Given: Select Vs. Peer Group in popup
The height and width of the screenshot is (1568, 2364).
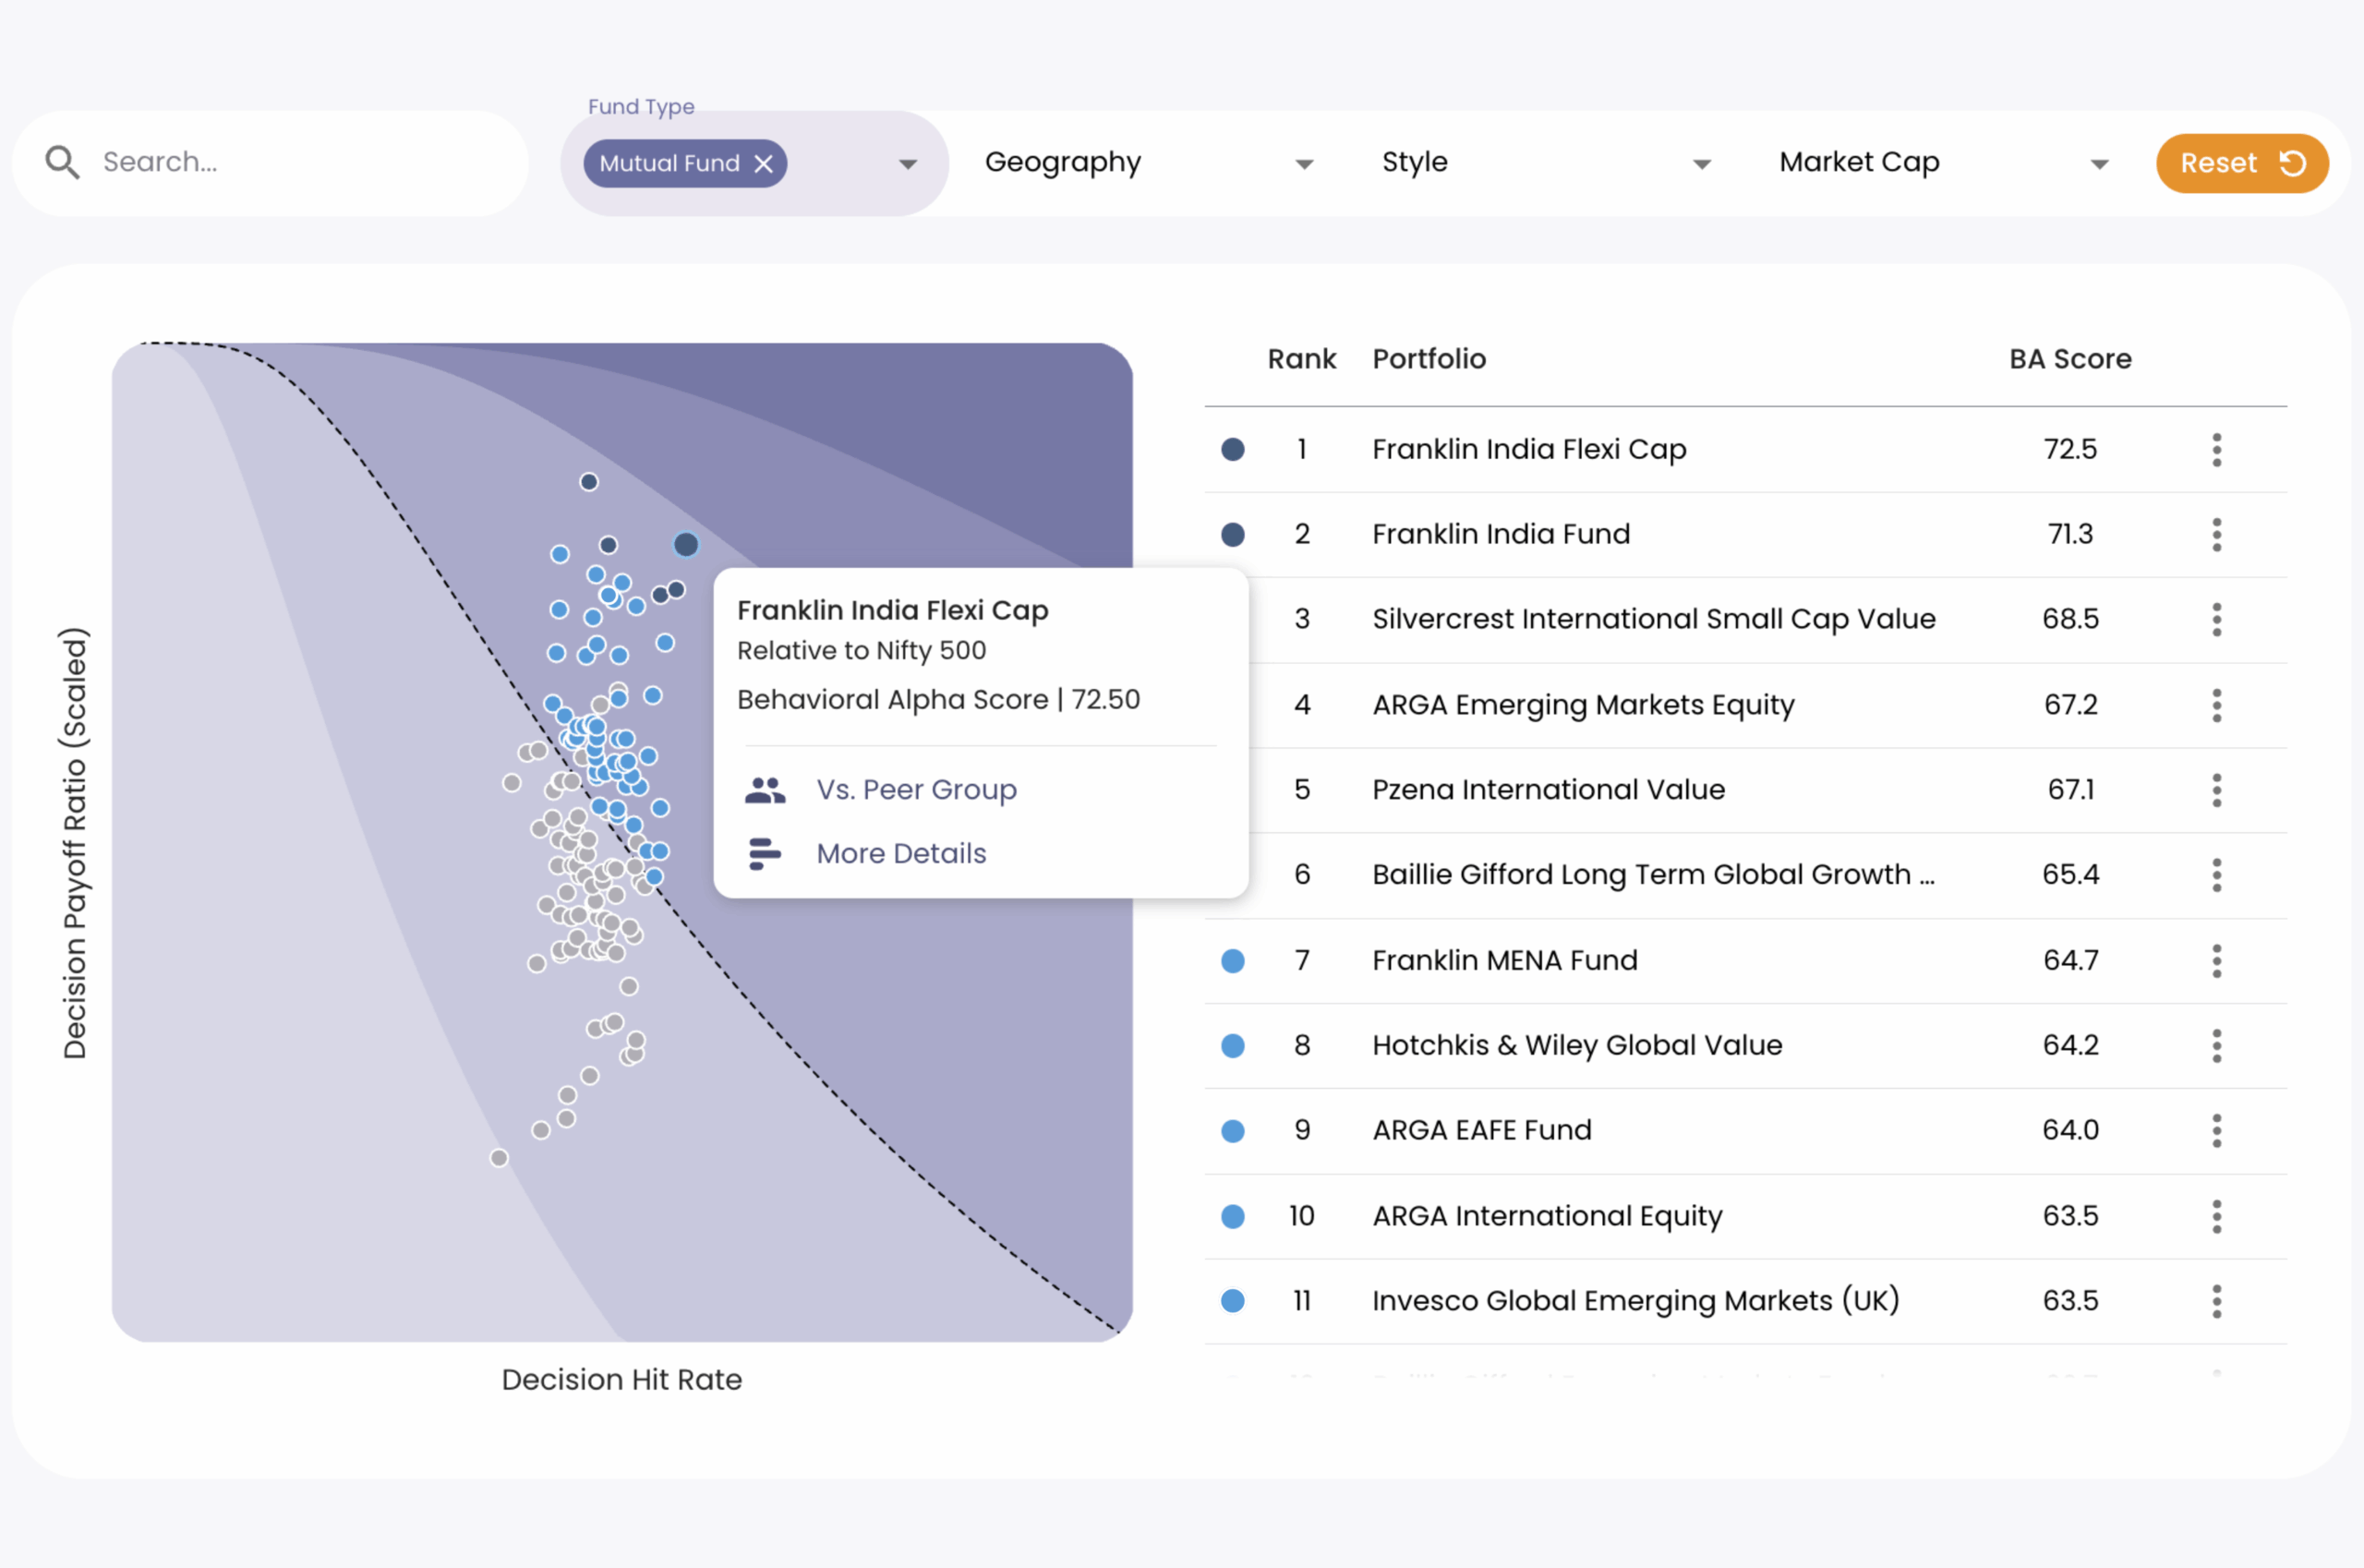Looking at the screenshot, I should tap(916, 790).
